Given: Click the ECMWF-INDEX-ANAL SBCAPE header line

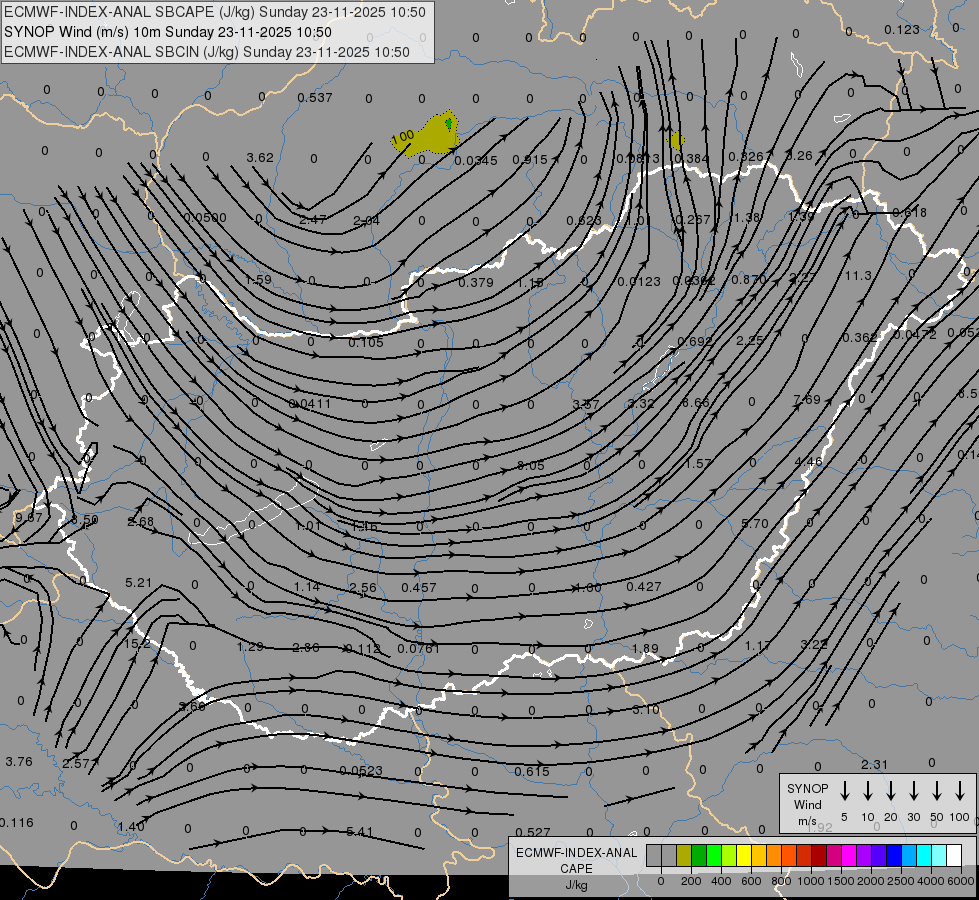Looking at the screenshot, I should [x=215, y=12].
